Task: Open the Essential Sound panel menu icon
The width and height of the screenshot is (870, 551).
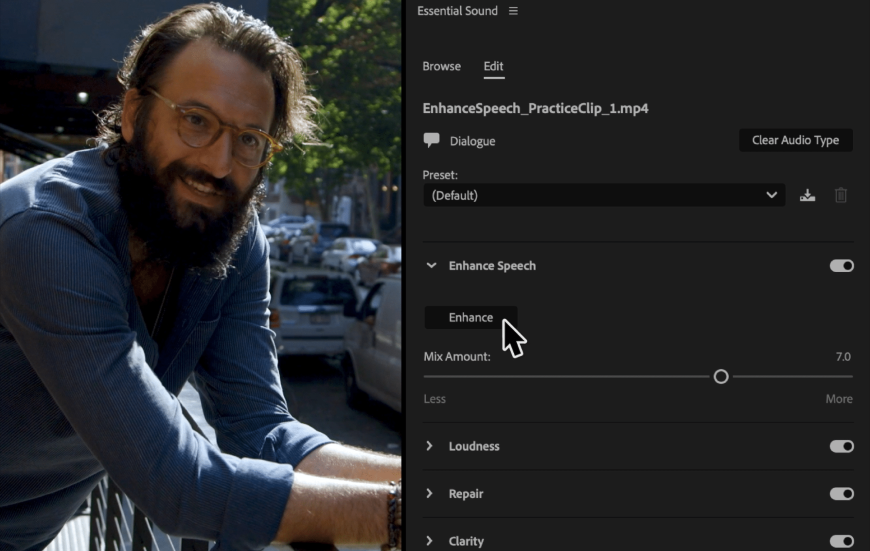Action: [513, 11]
